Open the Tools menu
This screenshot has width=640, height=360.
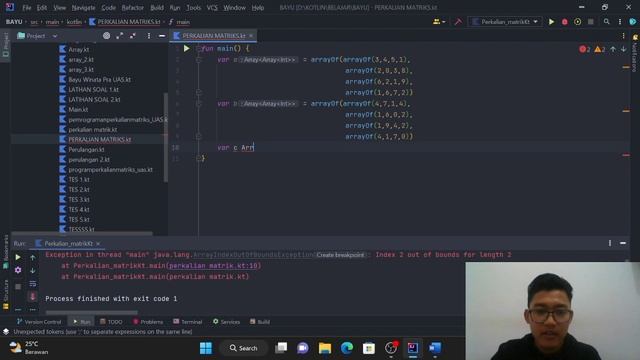(x=193, y=7)
